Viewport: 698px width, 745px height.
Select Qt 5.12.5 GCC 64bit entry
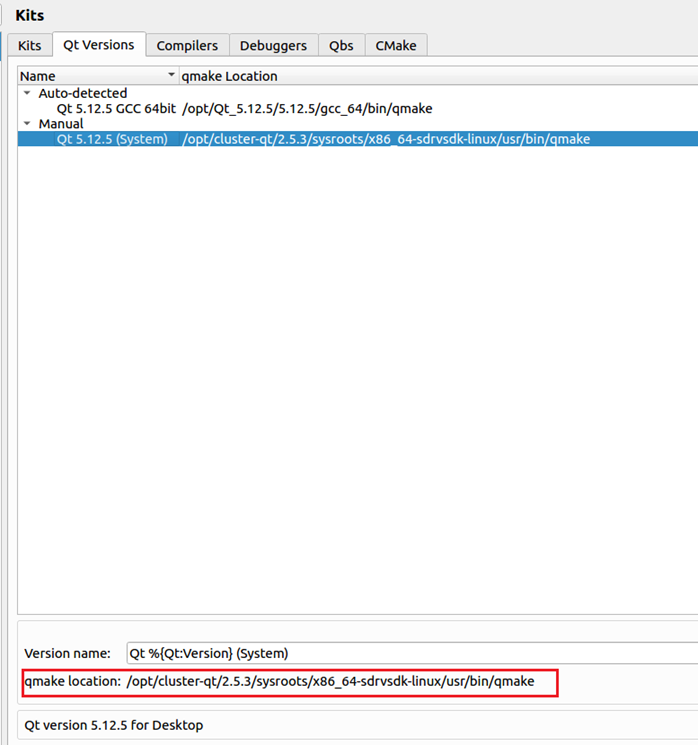[x=116, y=109]
